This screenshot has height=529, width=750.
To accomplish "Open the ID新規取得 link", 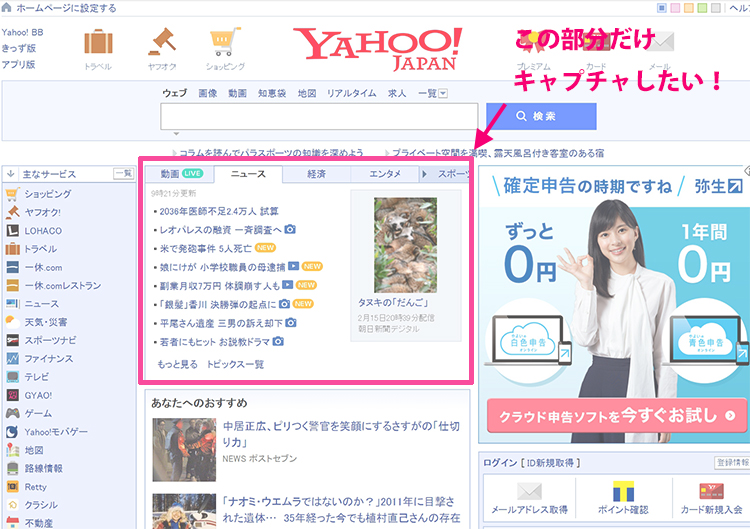I will 550,463.
